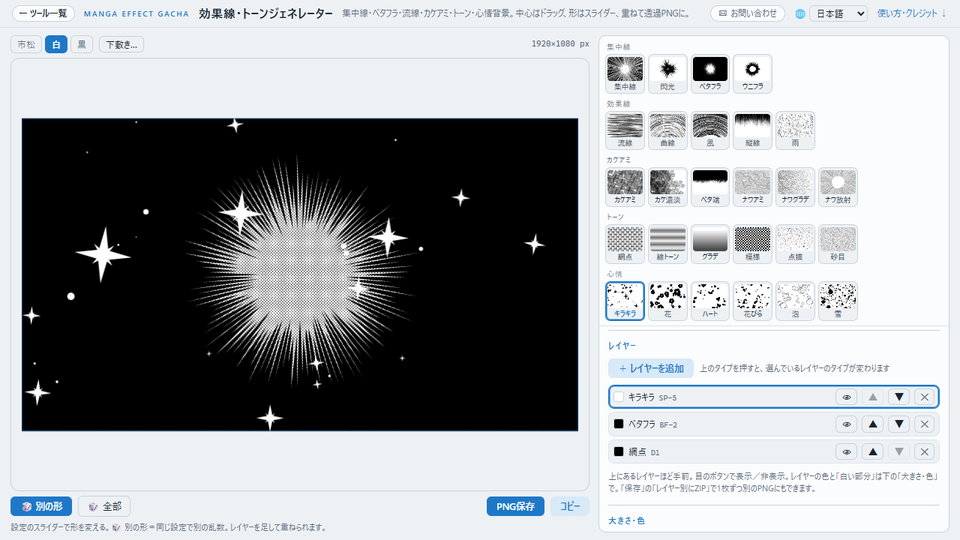This screenshot has height=540, width=960.
Task: Open the 日本語 language dropdown
Action: (838, 13)
